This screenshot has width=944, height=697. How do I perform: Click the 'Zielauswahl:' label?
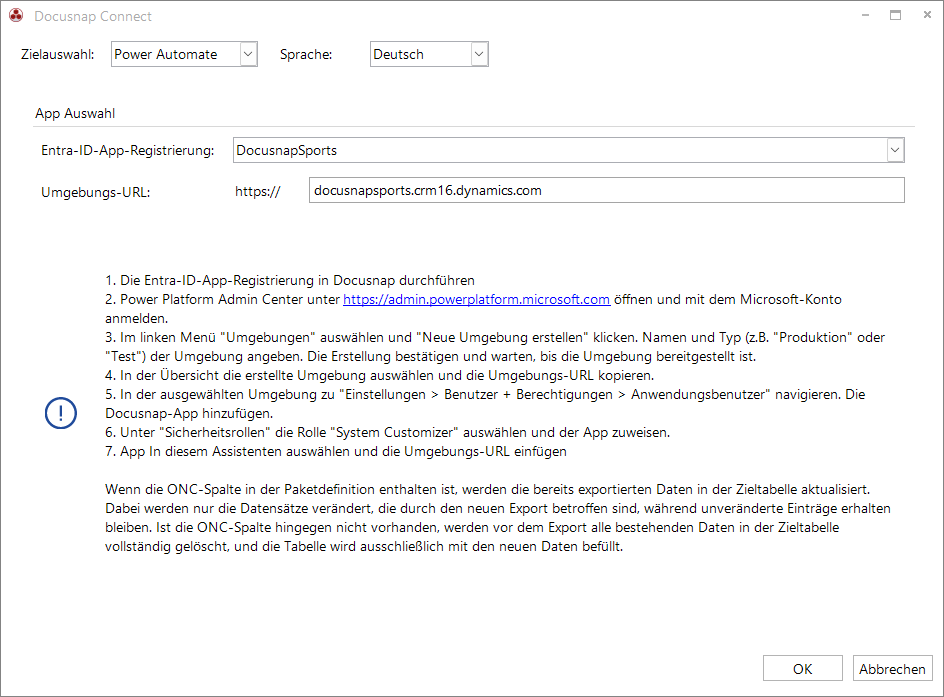point(58,54)
